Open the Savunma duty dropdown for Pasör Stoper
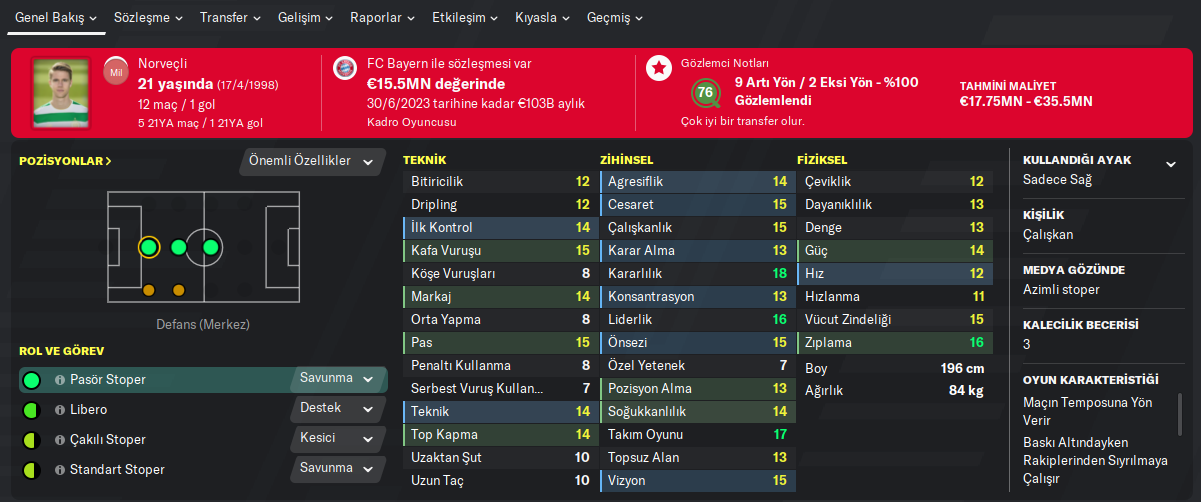The width and height of the screenshot is (1201, 502). pos(338,379)
